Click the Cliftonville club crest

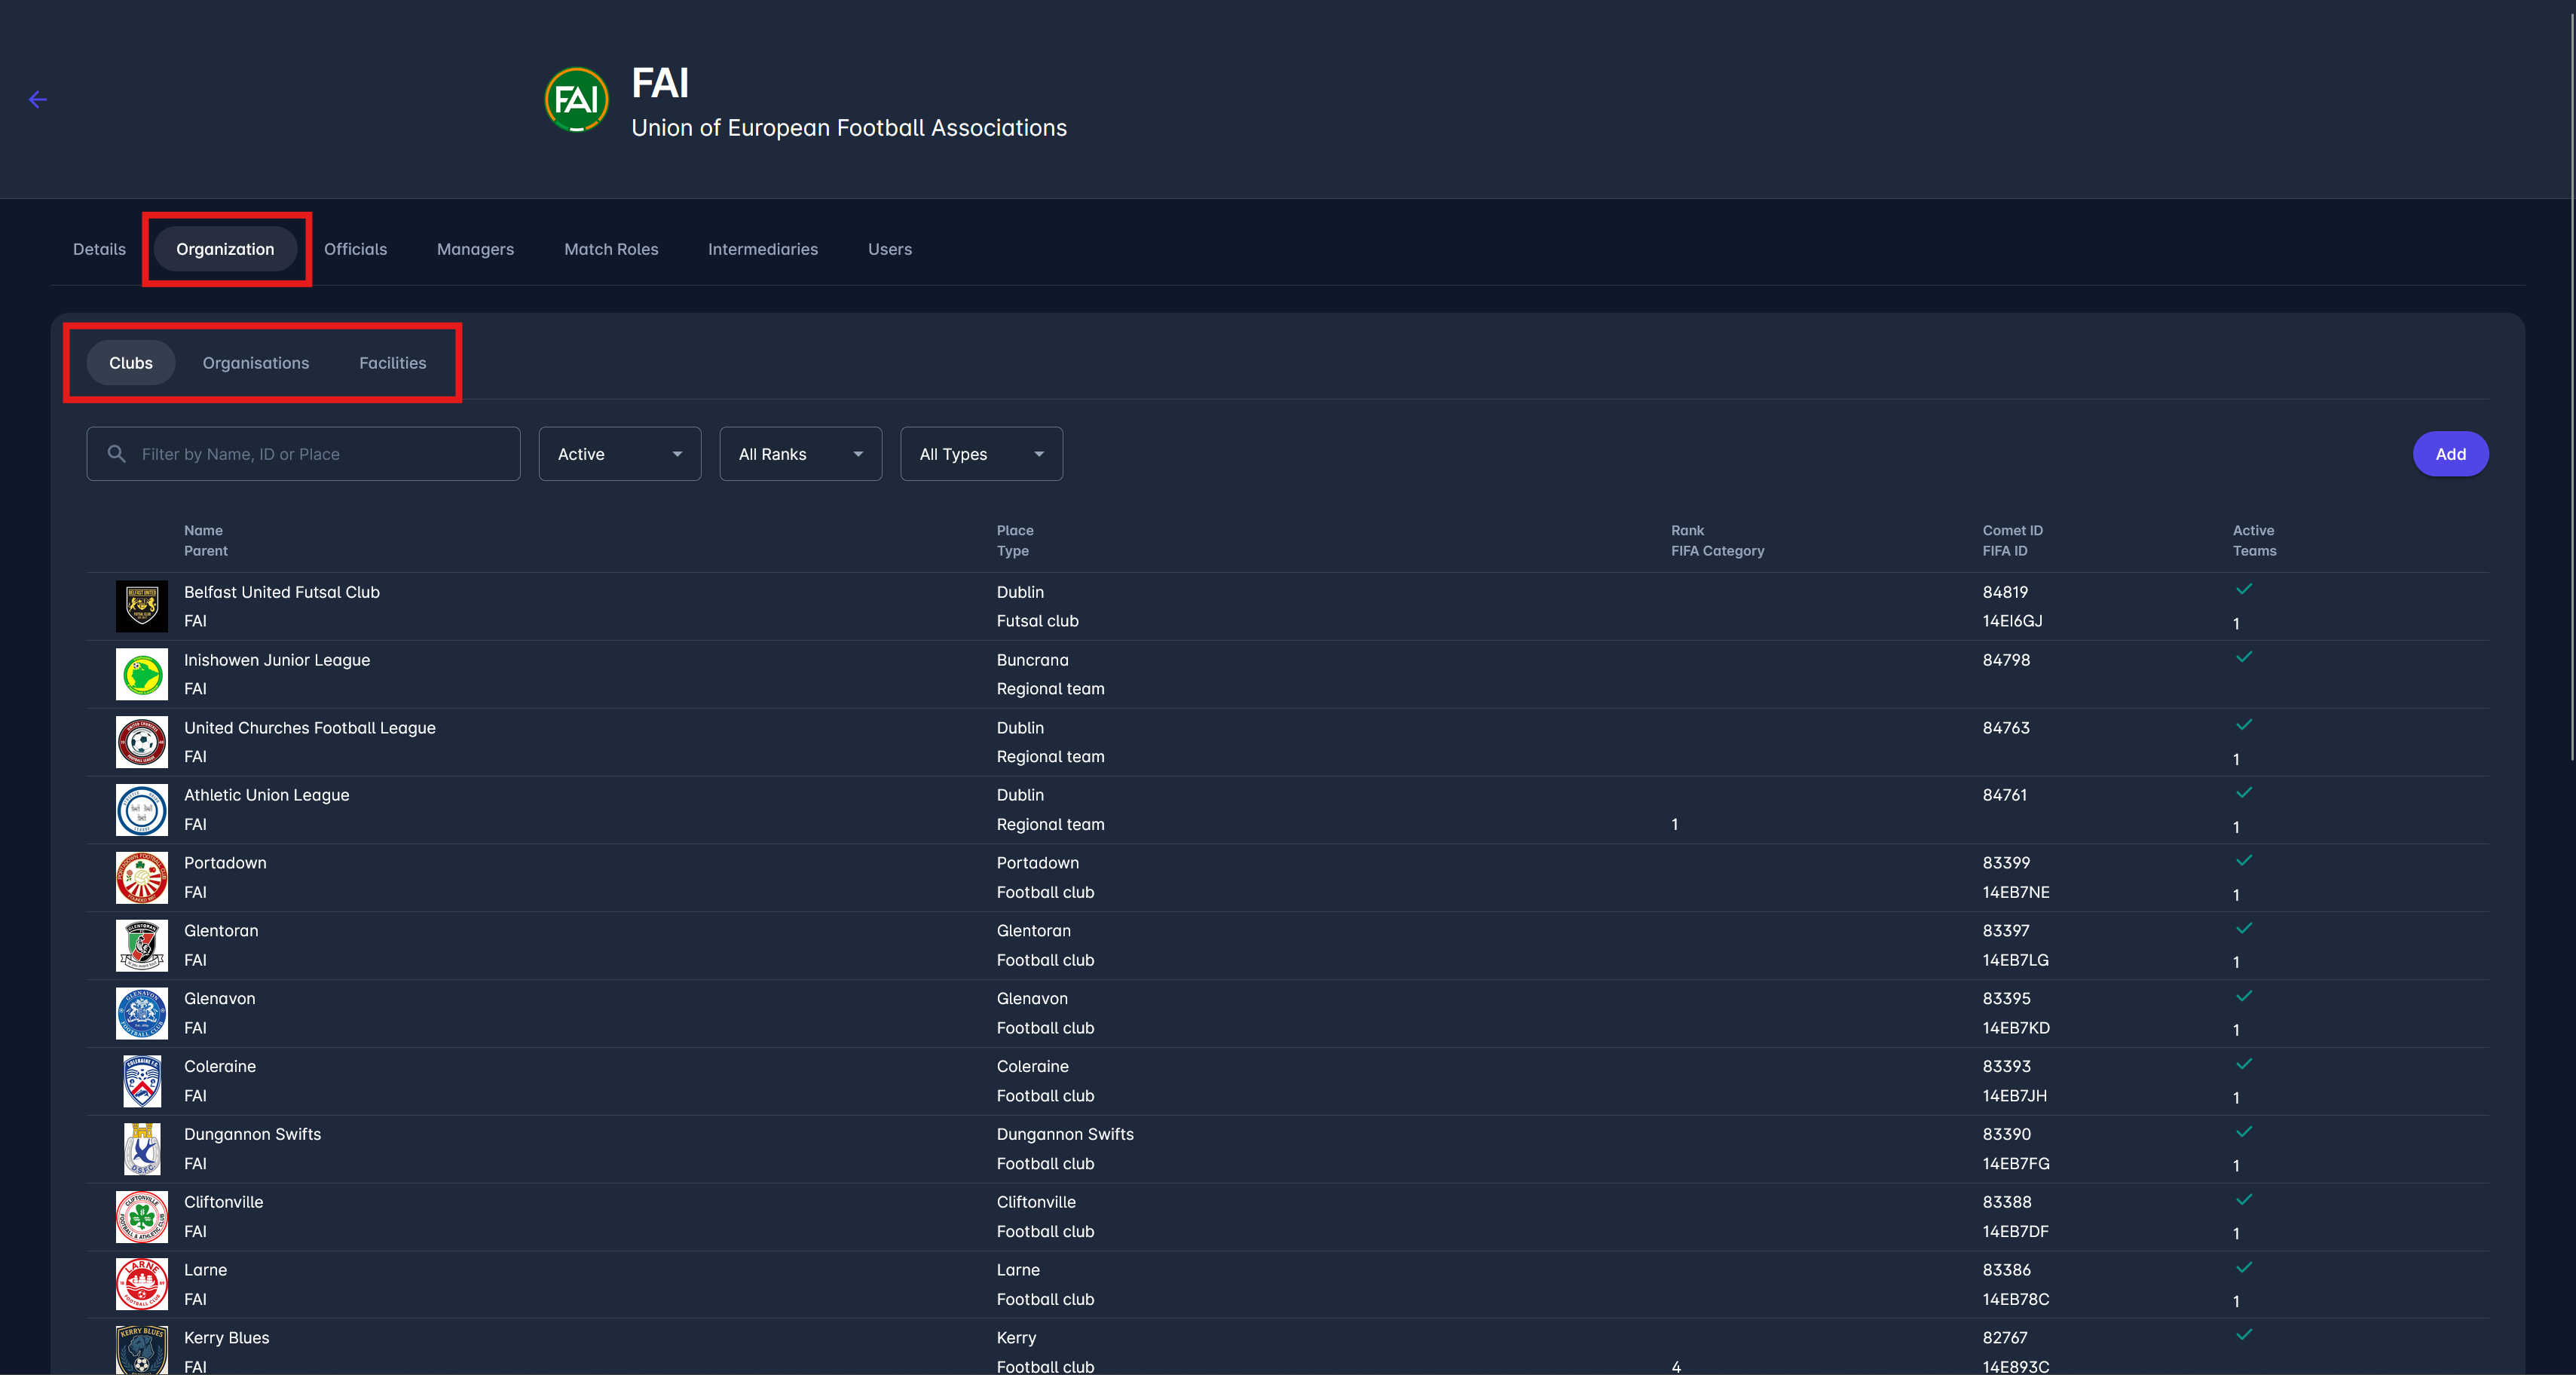tap(141, 1216)
